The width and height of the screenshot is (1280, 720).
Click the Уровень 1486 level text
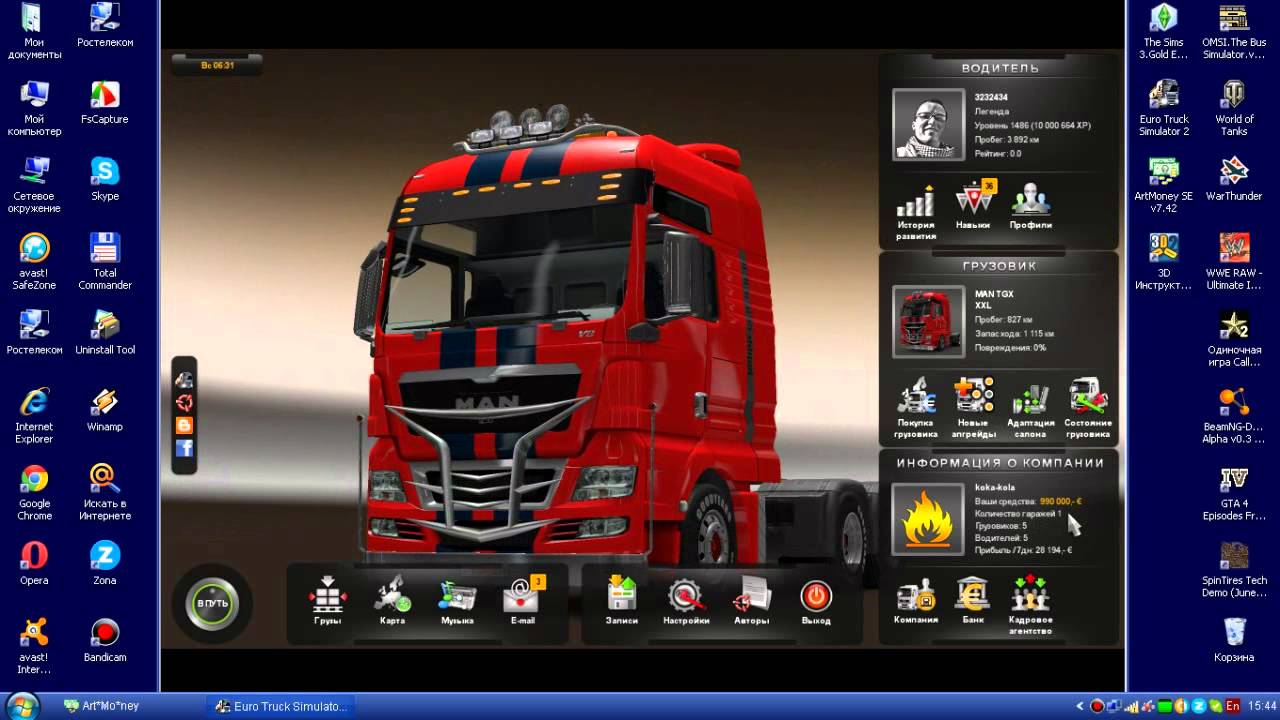1033,125
